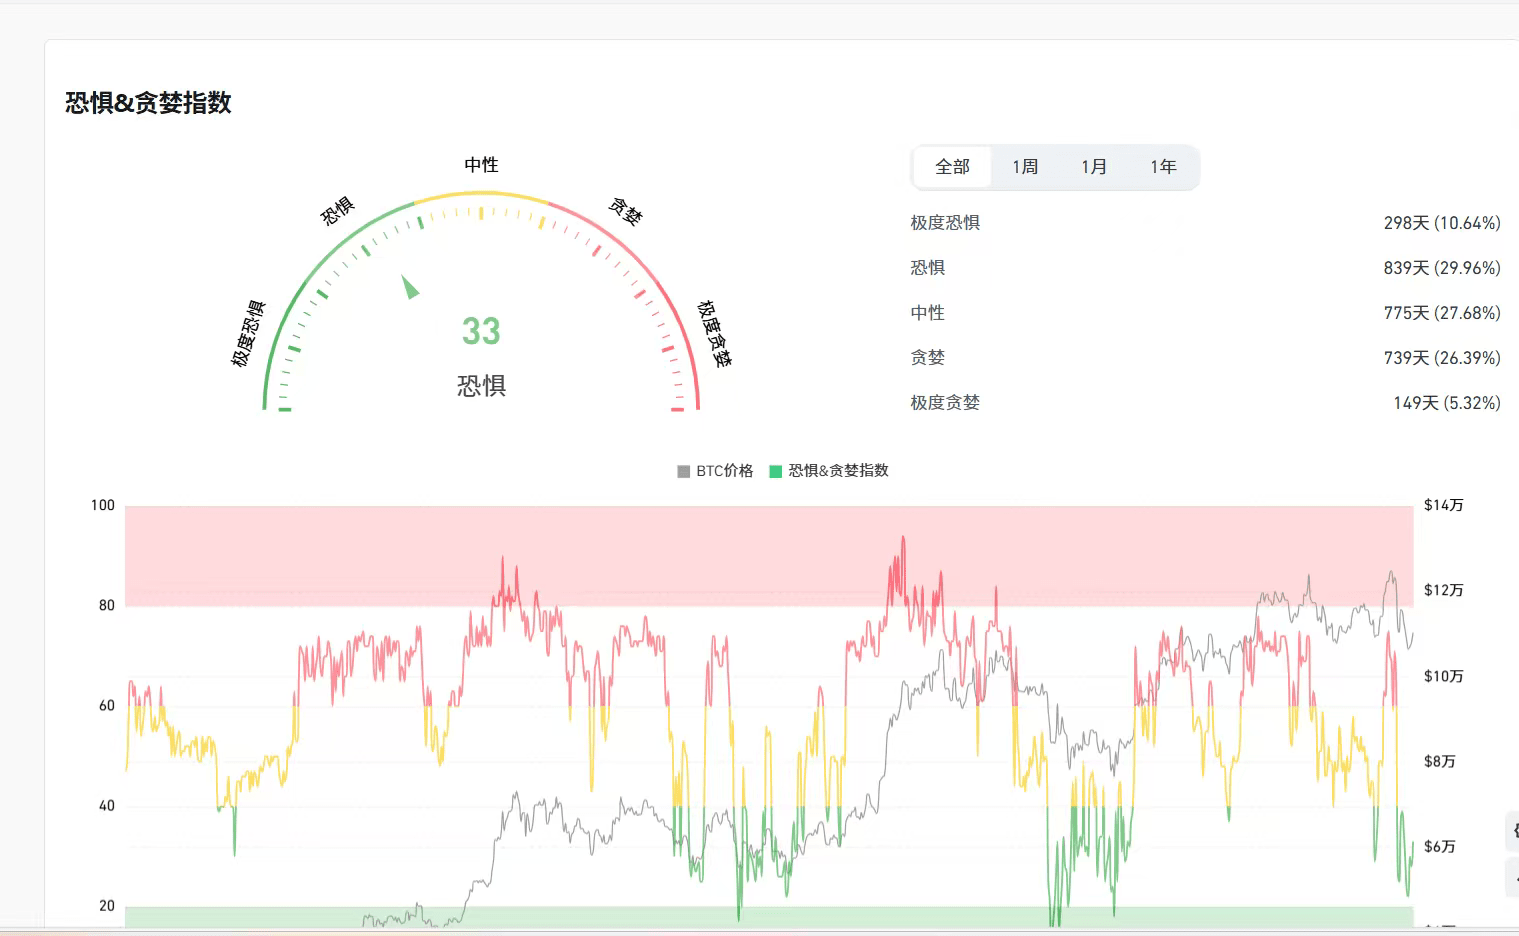Click the $14万 price axis label

click(x=1443, y=505)
